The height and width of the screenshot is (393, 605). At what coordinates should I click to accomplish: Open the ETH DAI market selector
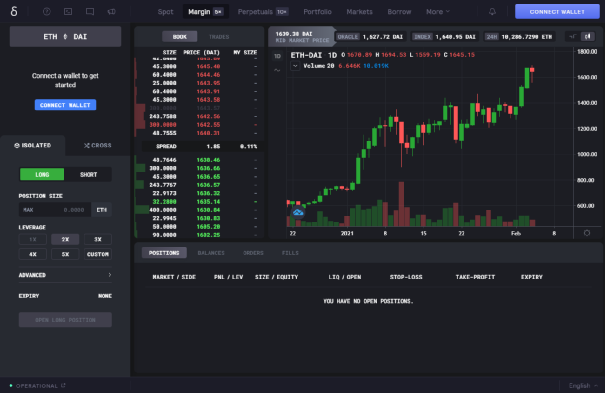[65, 37]
